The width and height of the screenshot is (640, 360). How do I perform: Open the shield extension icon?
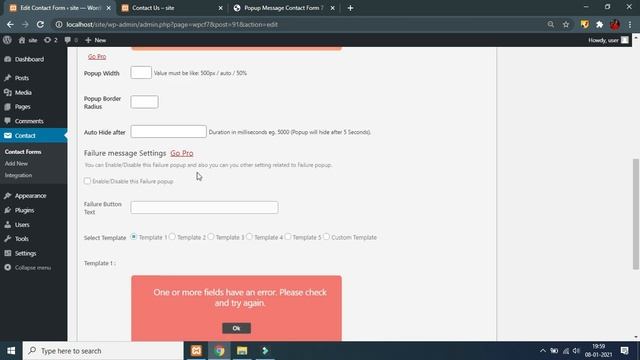click(x=584, y=24)
